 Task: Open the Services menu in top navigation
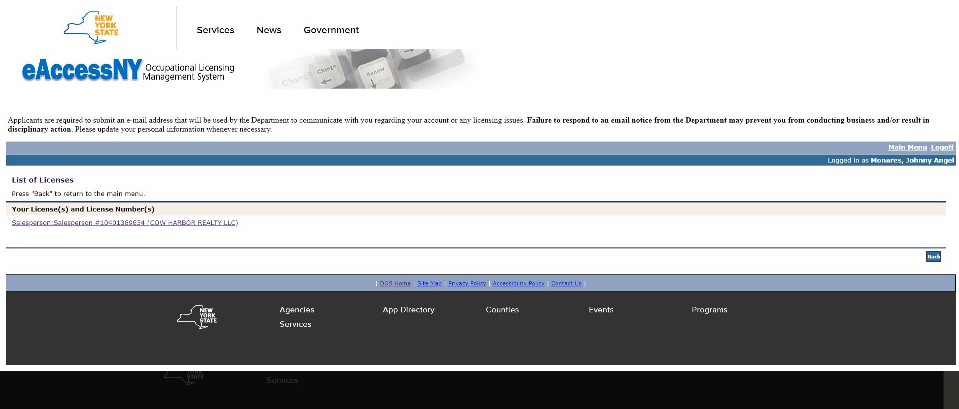(x=215, y=30)
